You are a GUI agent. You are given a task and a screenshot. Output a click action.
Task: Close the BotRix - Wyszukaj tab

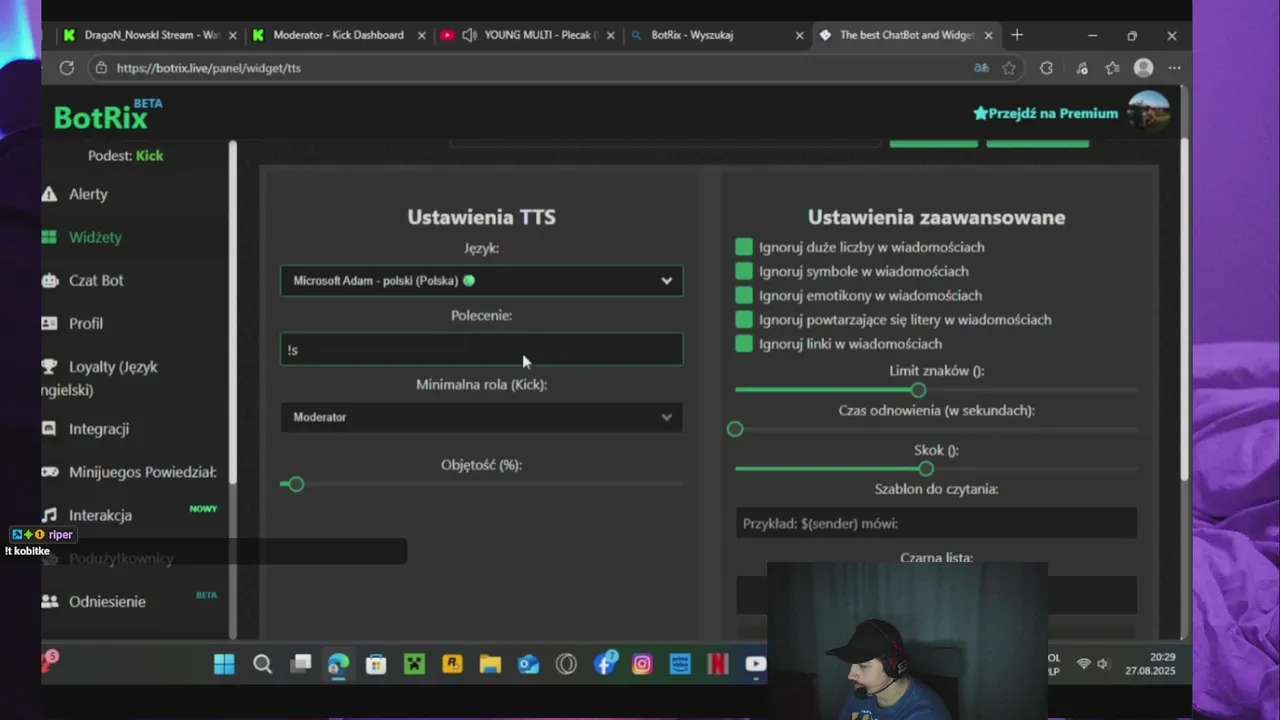799,35
